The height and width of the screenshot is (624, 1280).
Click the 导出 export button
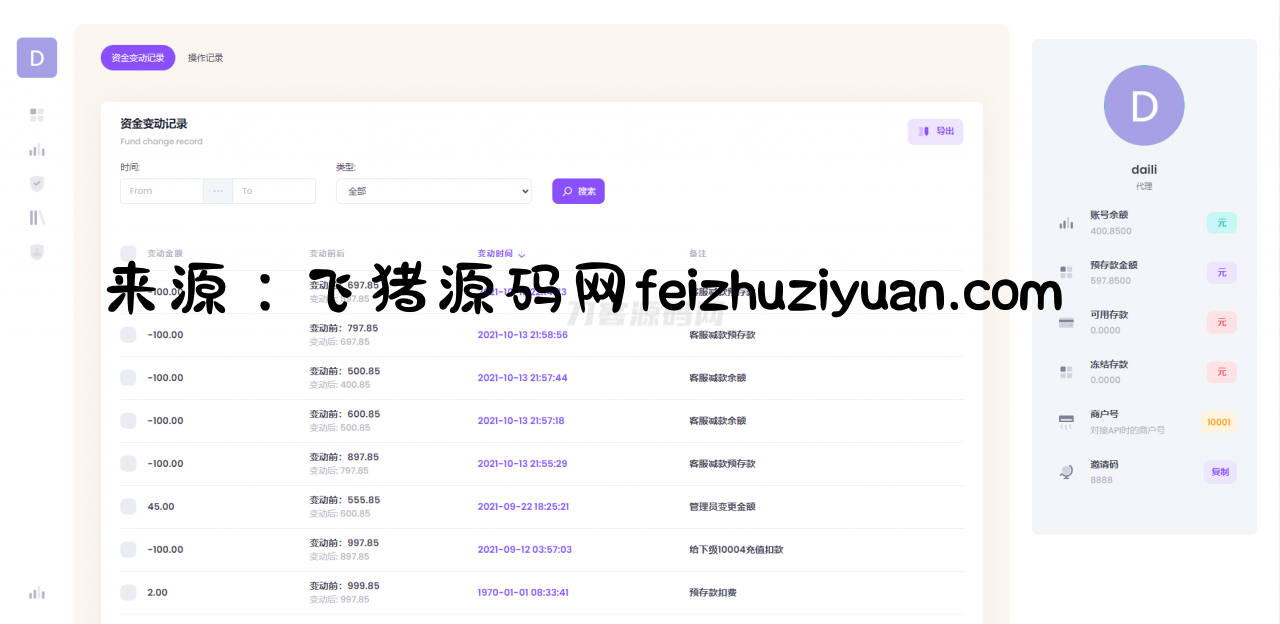935,132
